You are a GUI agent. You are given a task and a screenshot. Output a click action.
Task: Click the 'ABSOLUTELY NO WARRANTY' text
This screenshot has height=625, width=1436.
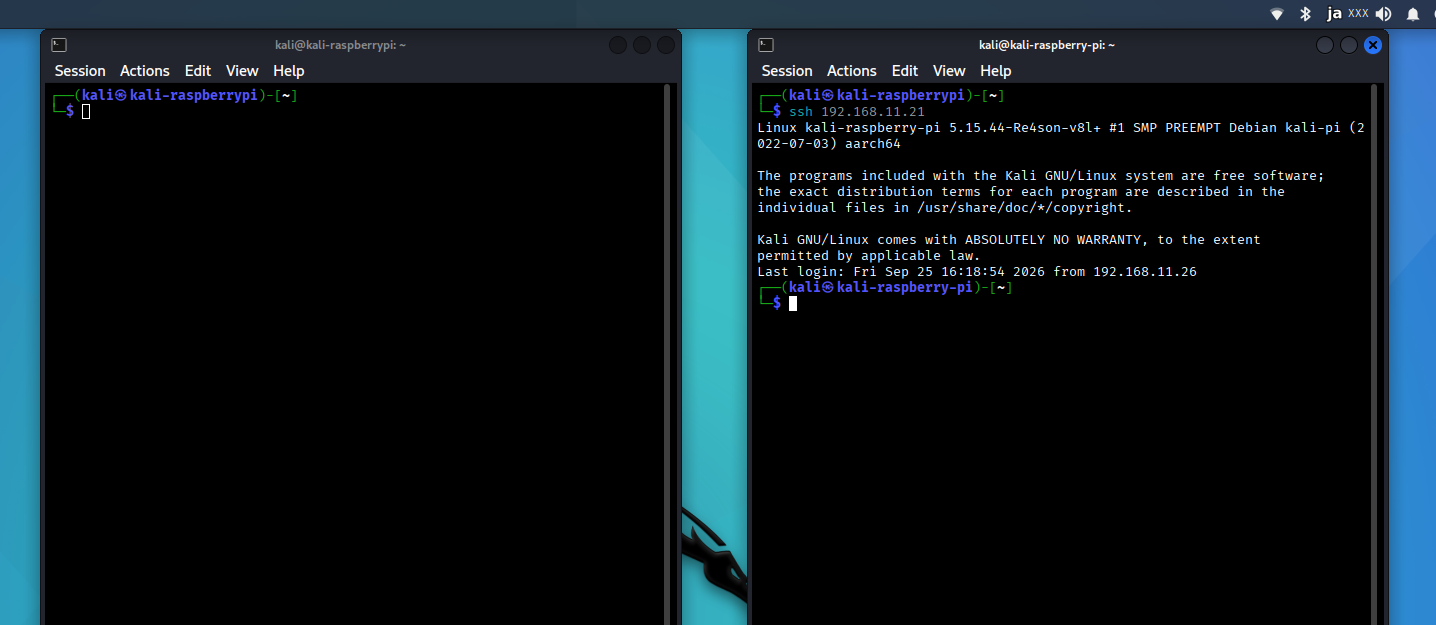(1053, 239)
